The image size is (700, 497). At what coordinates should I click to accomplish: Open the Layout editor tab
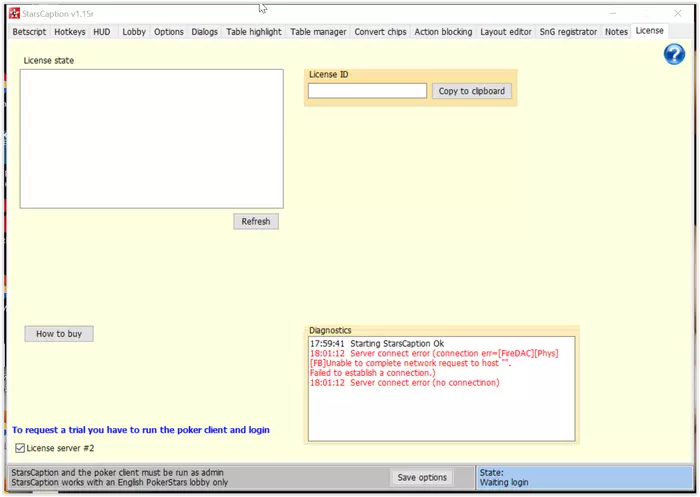click(506, 32)
